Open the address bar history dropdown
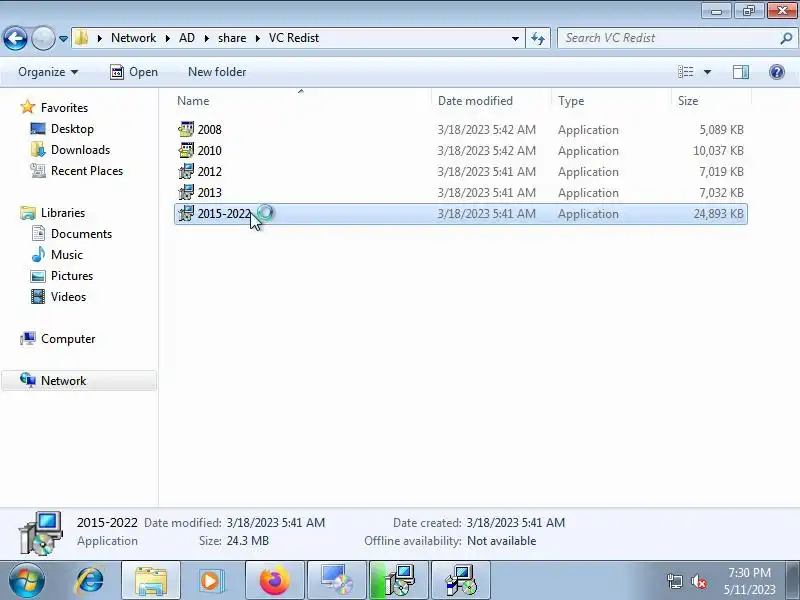This screenshot has width=800, height=600. pos(515,38)
